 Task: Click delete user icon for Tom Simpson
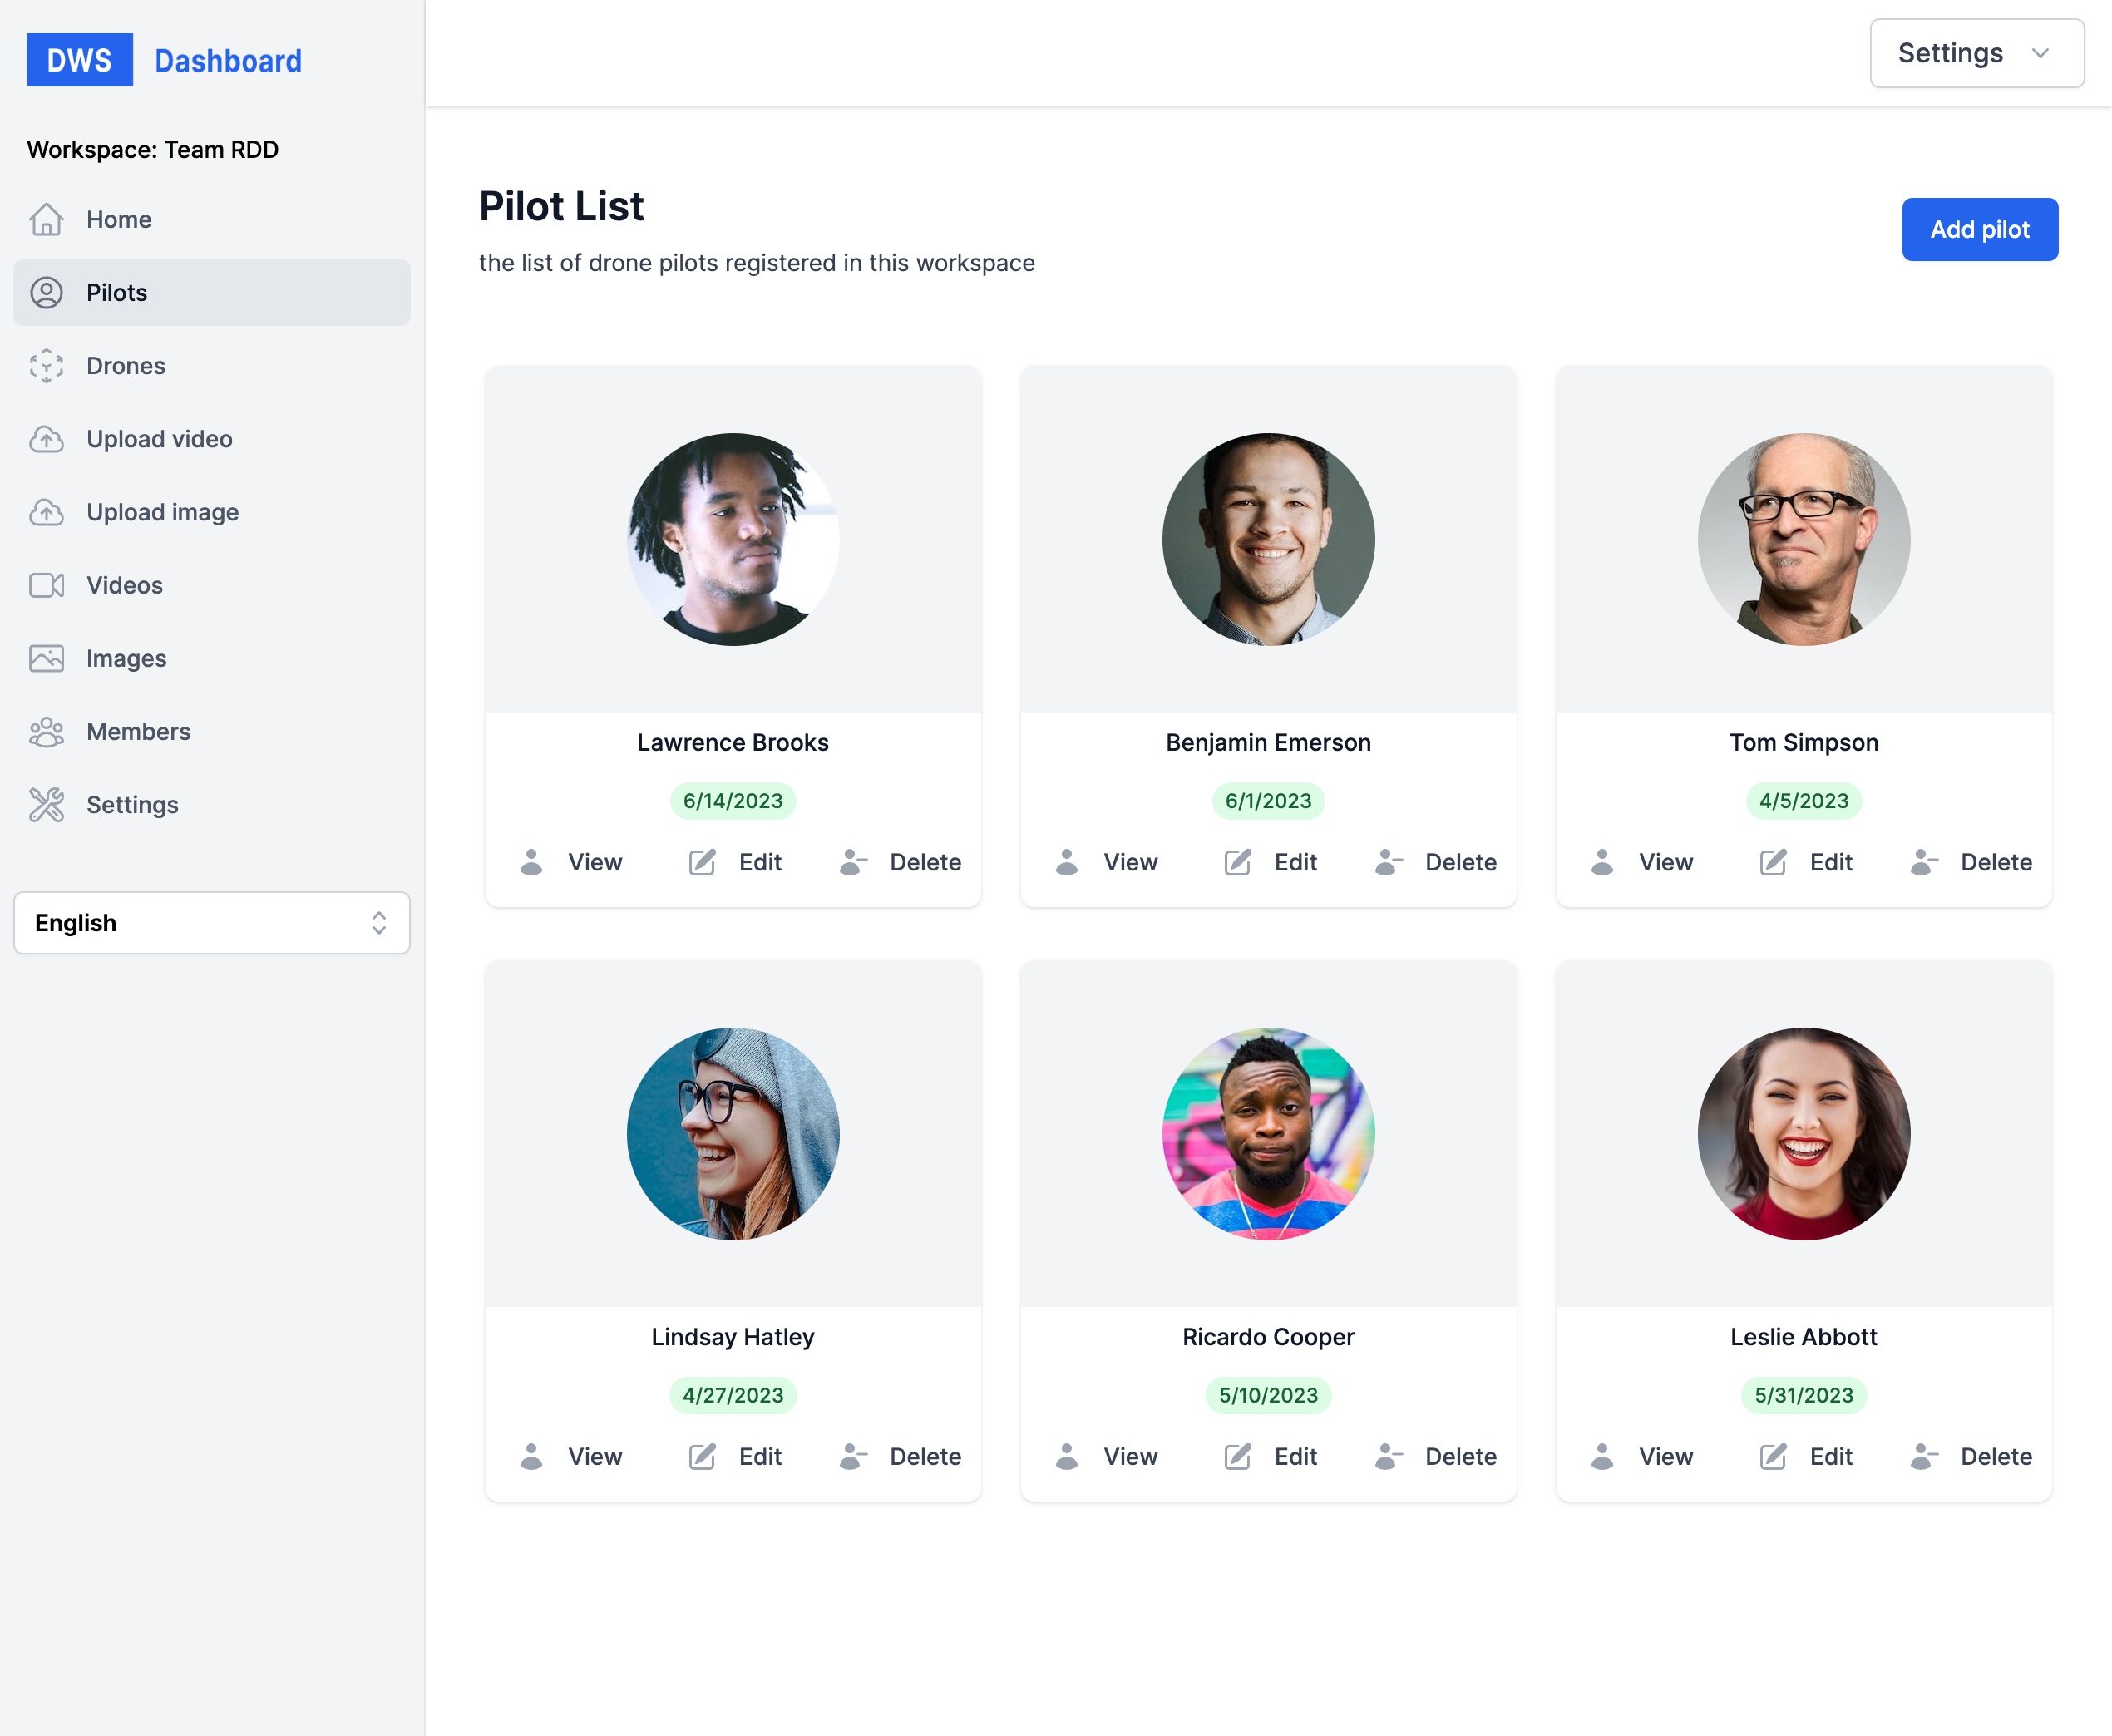1923,862
